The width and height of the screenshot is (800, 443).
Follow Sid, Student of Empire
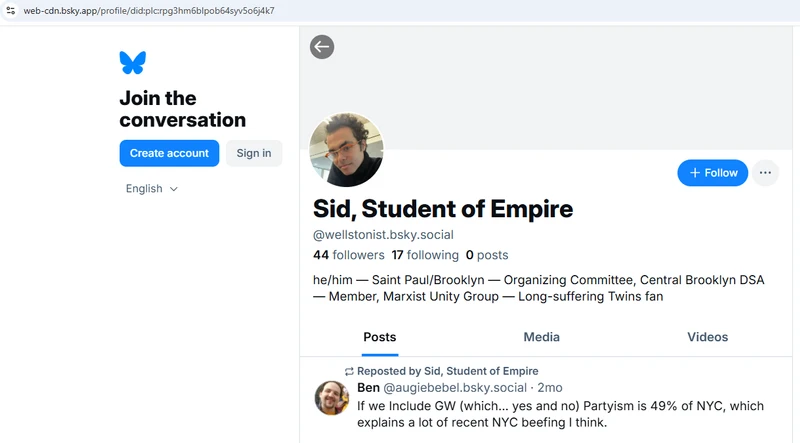[x=712, y=173]
